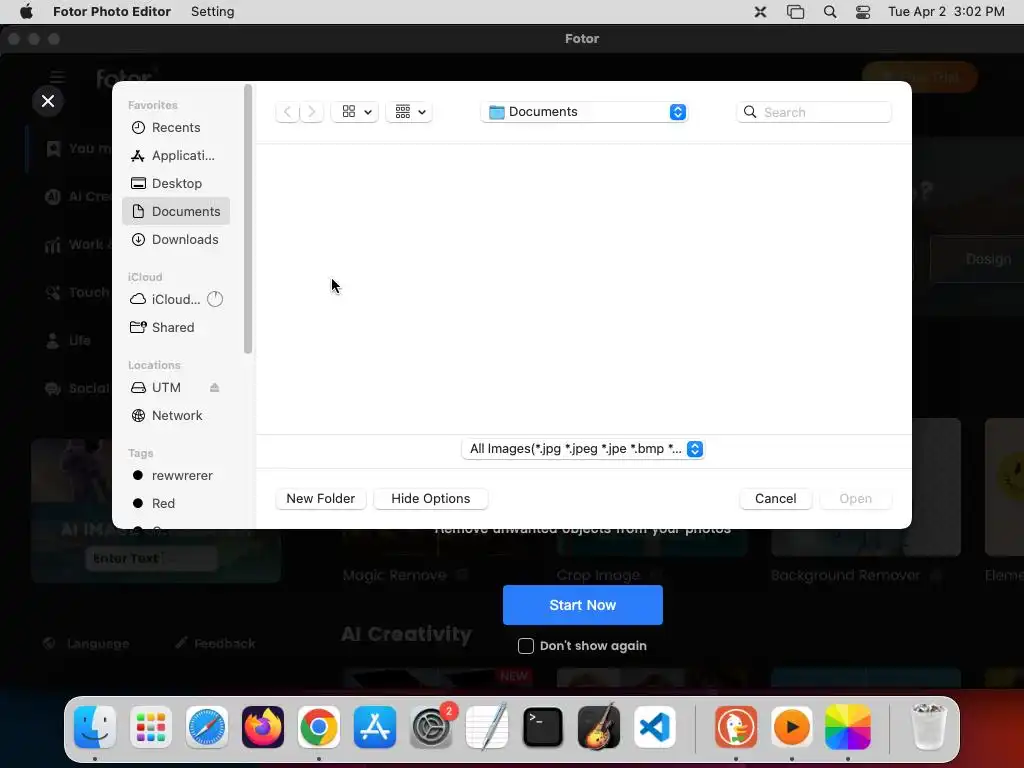Open Recents in the sidebar

175,127
